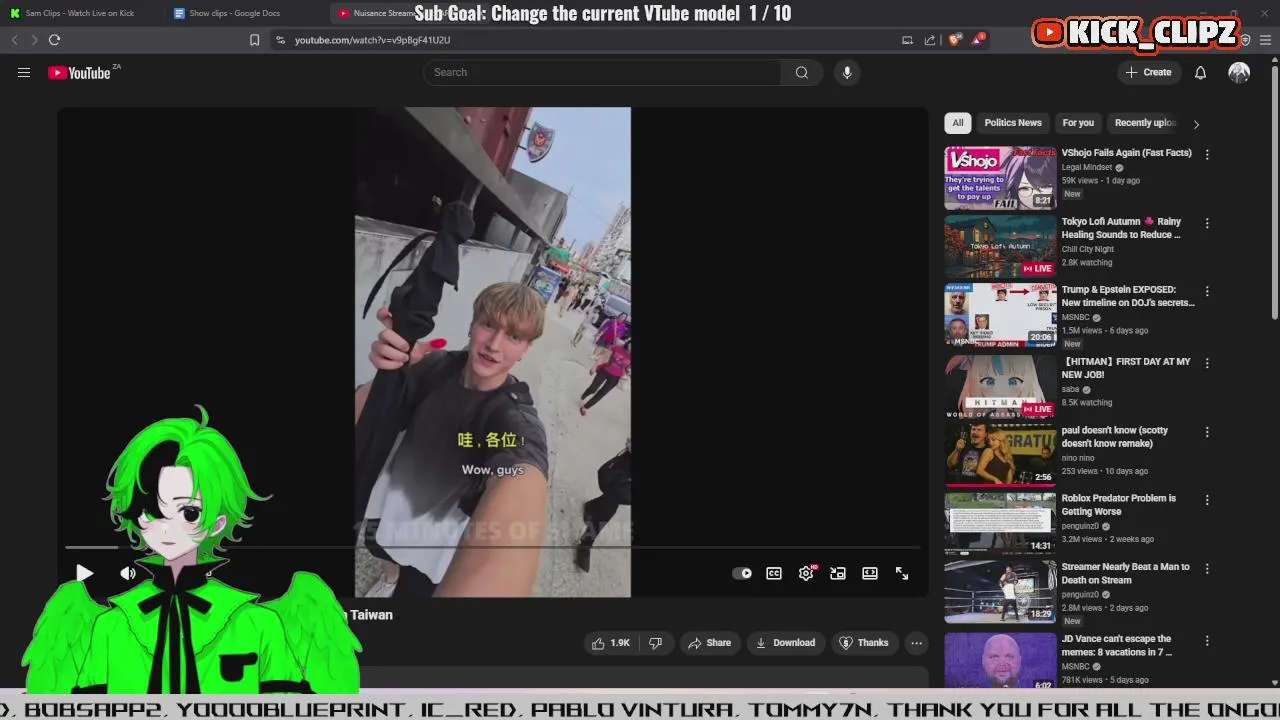
Task: Select the For you chip
Action: coord(1078,123)
